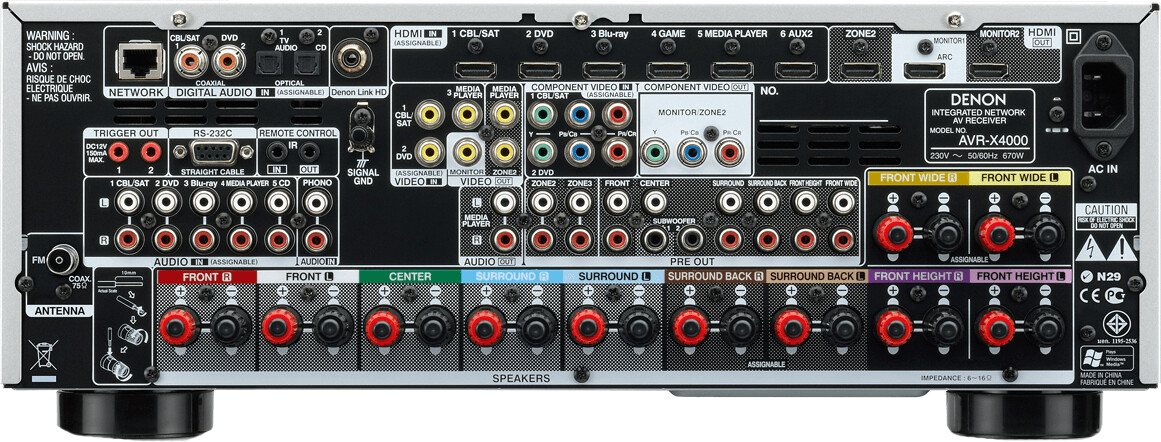
Task: Select the HDMI 1 CBL/SAT input port
Action: click(x=476, y=70)
